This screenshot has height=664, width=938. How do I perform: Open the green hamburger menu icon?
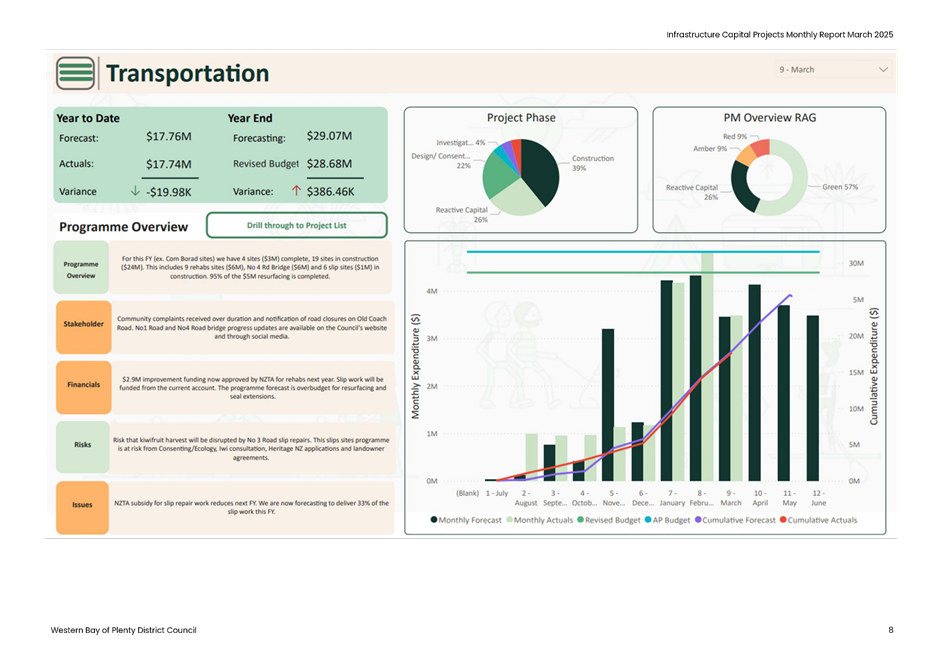pyautogui.click(x=76, y=74)
